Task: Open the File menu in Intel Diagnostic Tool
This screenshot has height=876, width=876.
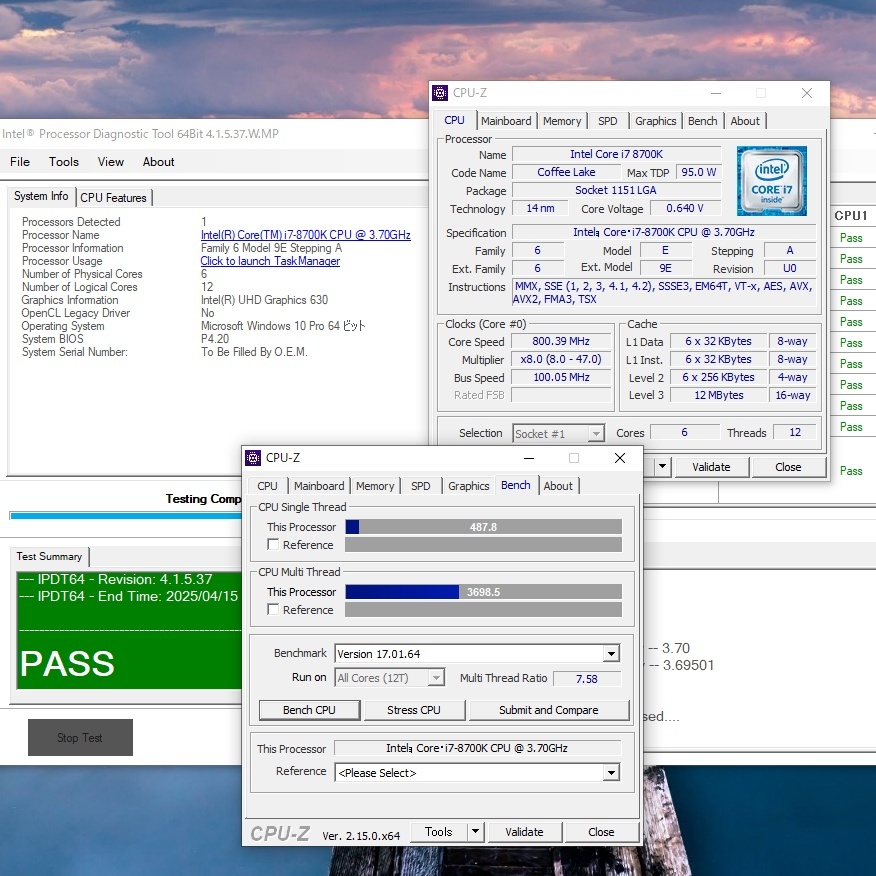Action: pos(20,161)
